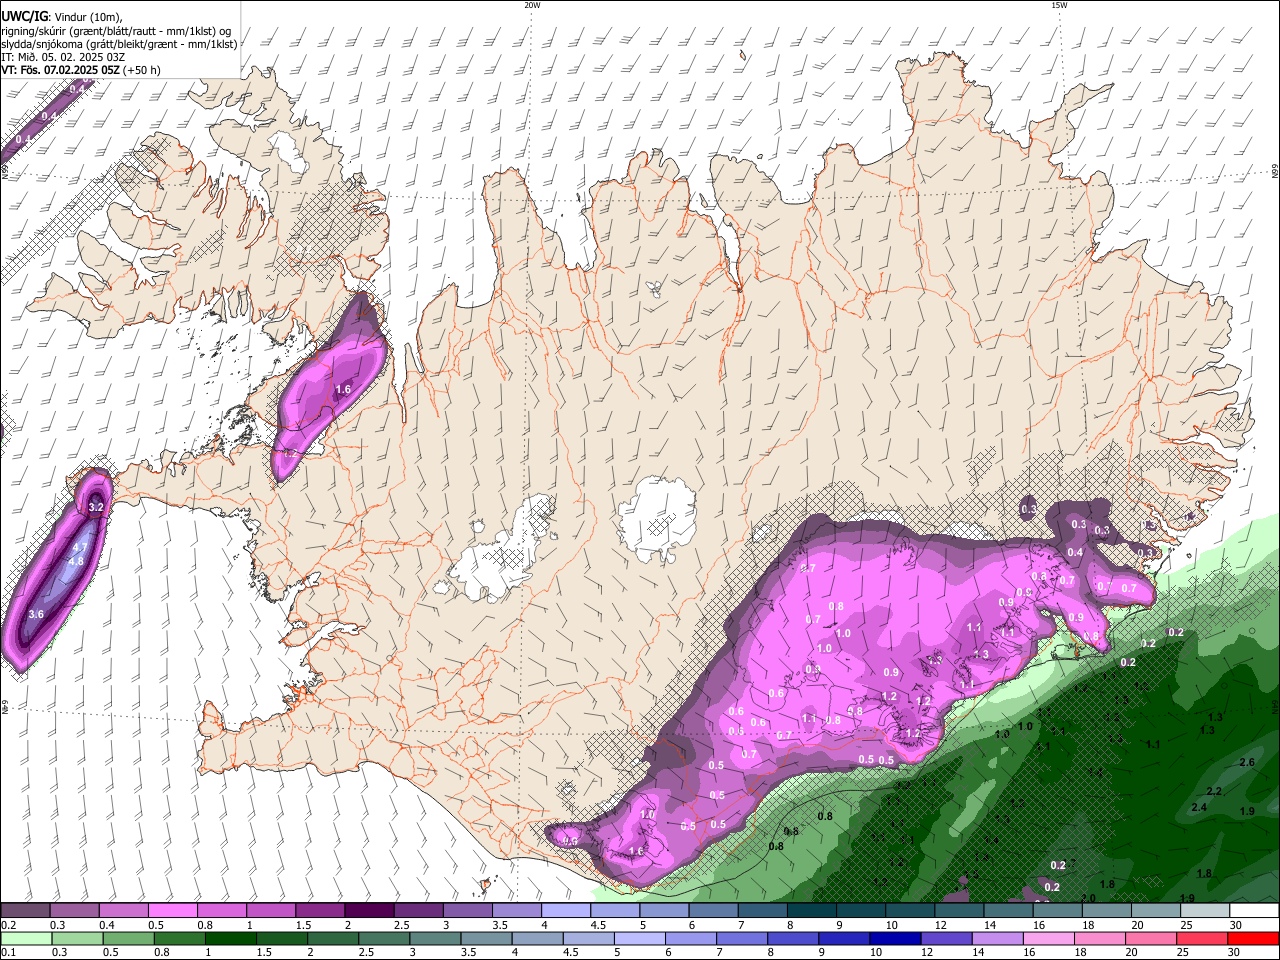Click the line 'rigning/skúrir (grænt/blátt/rautt - mm/1klst) og'
The image size is (1280, 960).
pyautogui.click(x=116, y=31)
